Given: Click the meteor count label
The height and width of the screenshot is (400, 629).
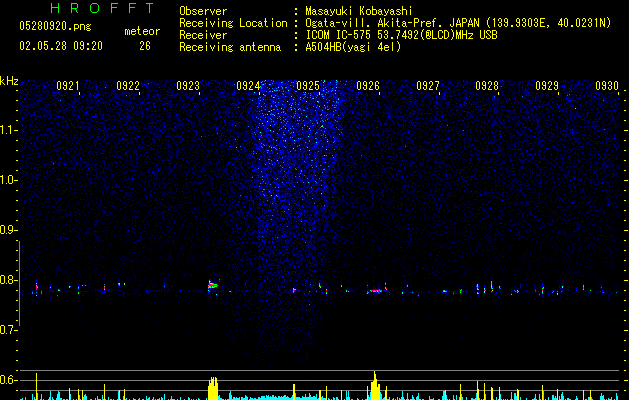Looking at the screenshot, I should tap(142, 31).
